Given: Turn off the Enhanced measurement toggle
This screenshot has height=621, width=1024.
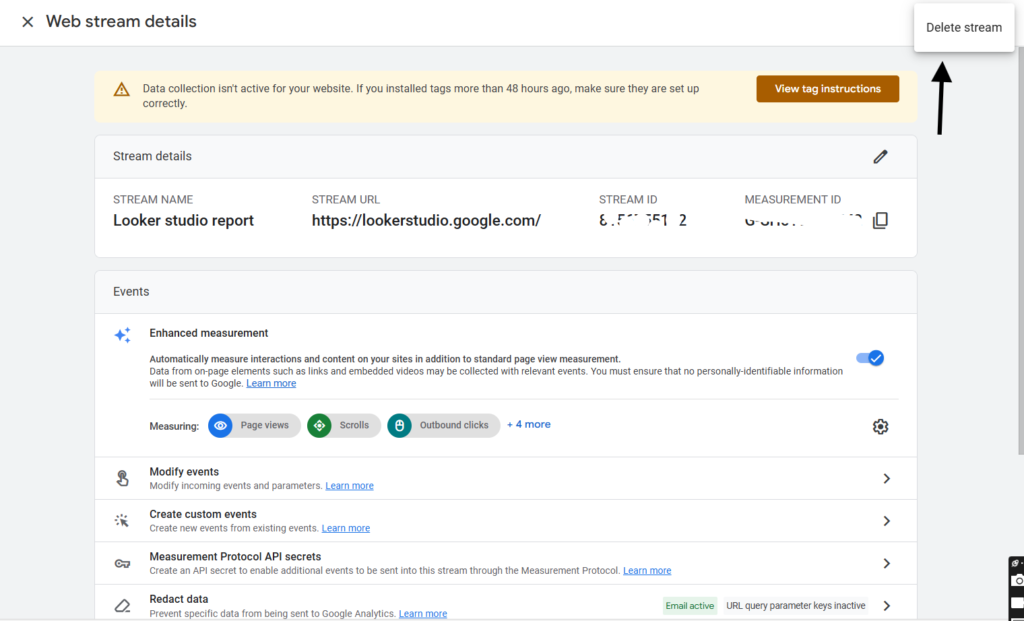Looking at the screenshot, I should click(870, 358).
